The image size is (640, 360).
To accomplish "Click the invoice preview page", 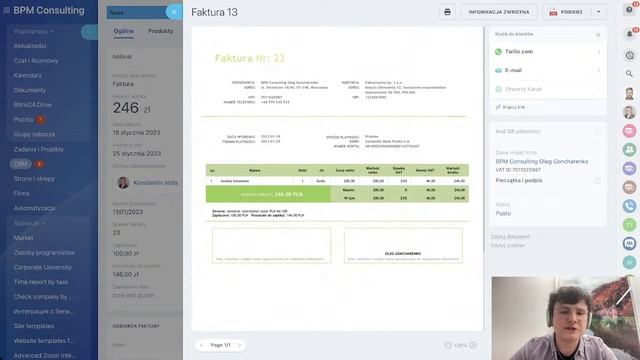I will [x=337, y=179].
